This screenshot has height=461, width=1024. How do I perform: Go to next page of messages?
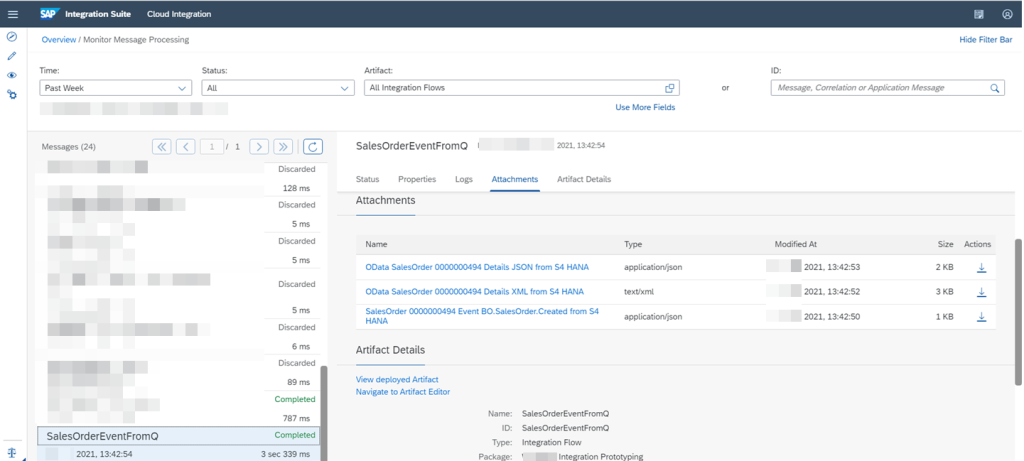(259, 147)
